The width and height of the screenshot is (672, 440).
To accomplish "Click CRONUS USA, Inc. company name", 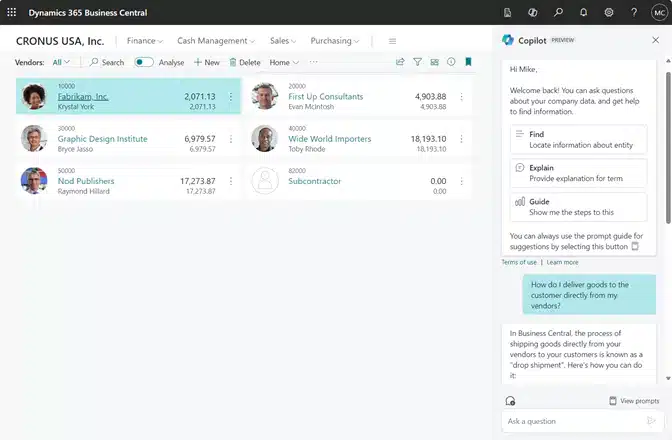I will coord(60,41).
